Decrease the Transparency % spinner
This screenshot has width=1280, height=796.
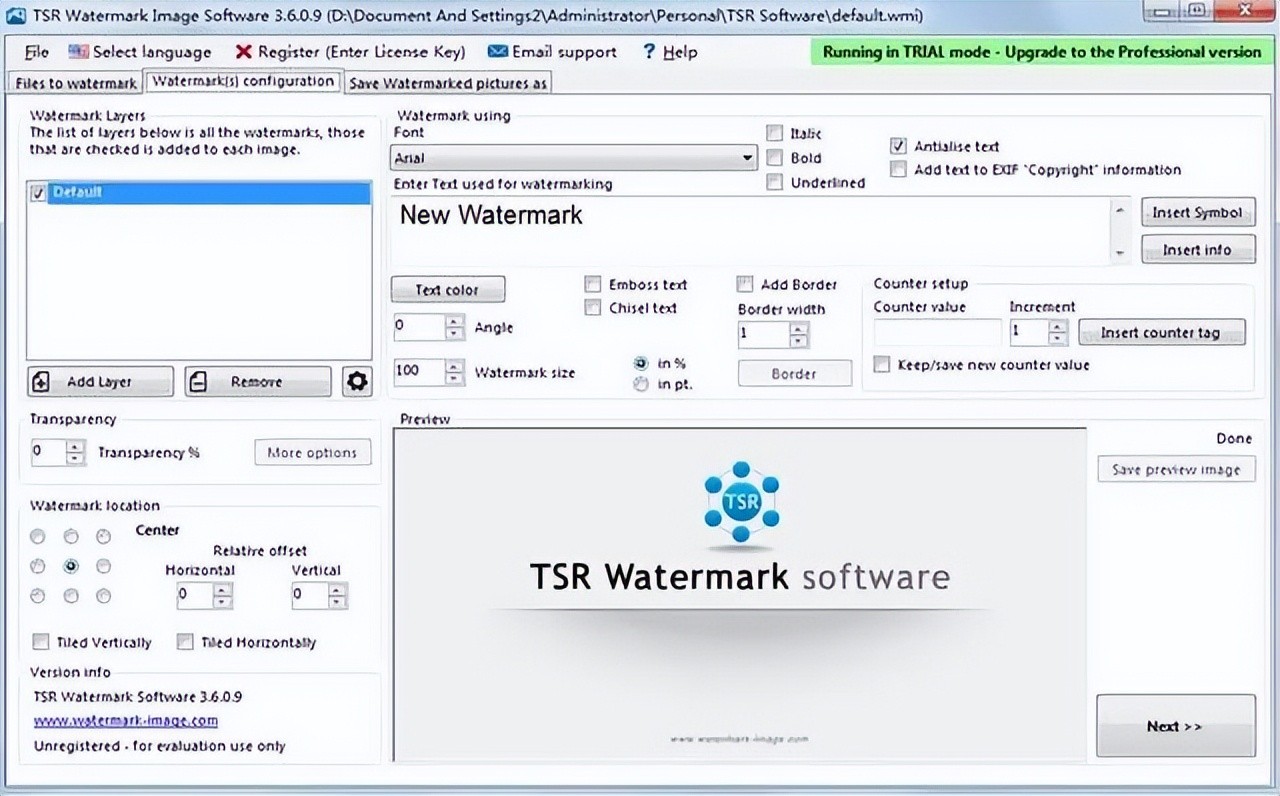[x=76, y=458]
